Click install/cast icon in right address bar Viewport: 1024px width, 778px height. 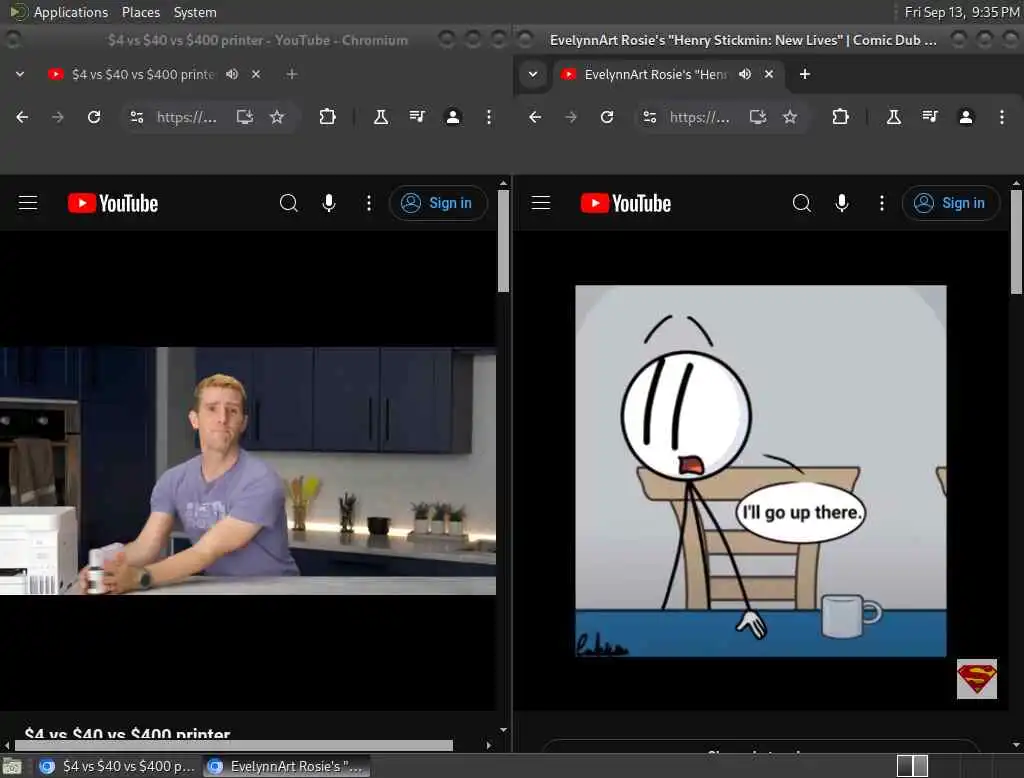pyautogui.click(x=758, y=117)
